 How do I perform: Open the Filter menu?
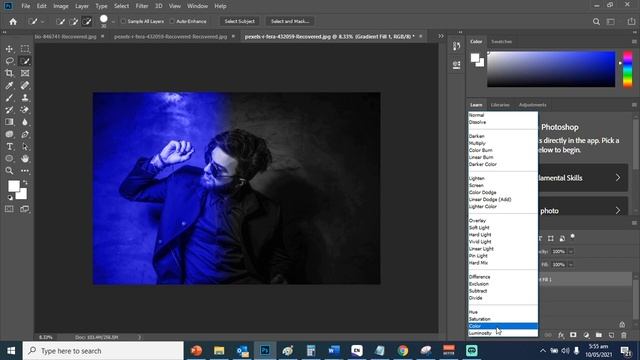click(142, 6)
